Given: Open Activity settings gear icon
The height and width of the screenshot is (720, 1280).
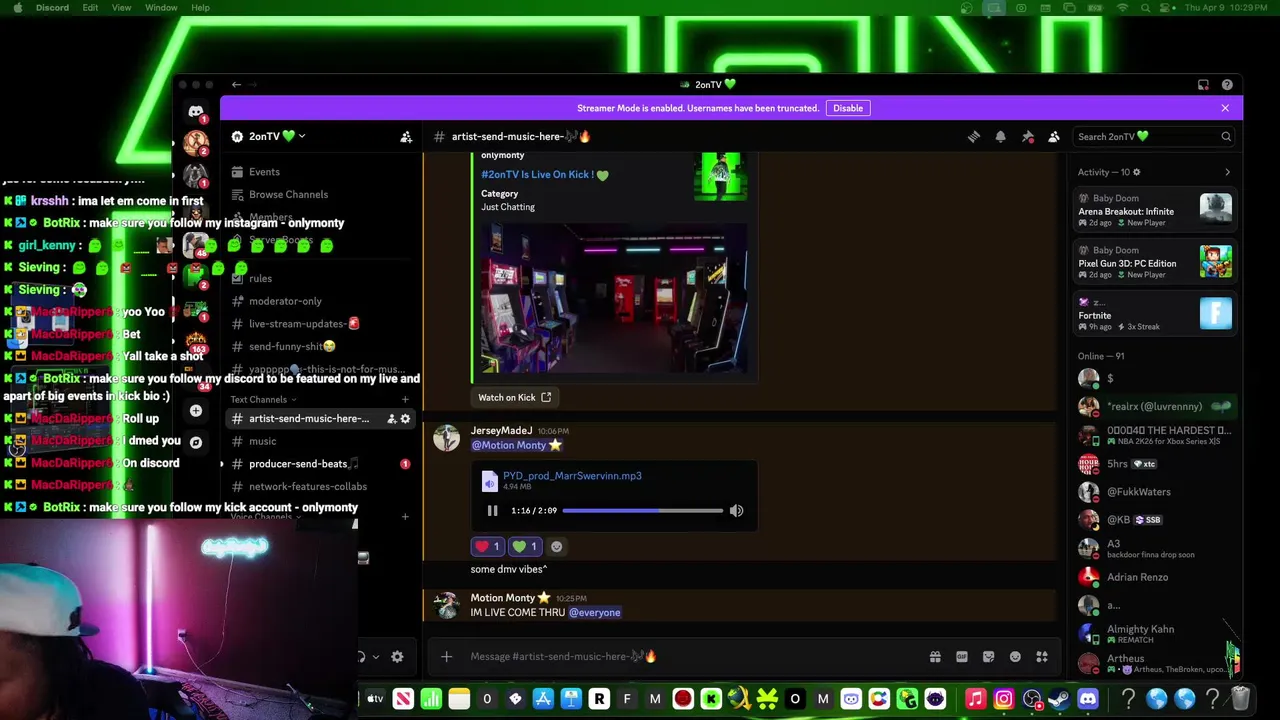Looking at the screenshot, I should tap(1137, 172).
